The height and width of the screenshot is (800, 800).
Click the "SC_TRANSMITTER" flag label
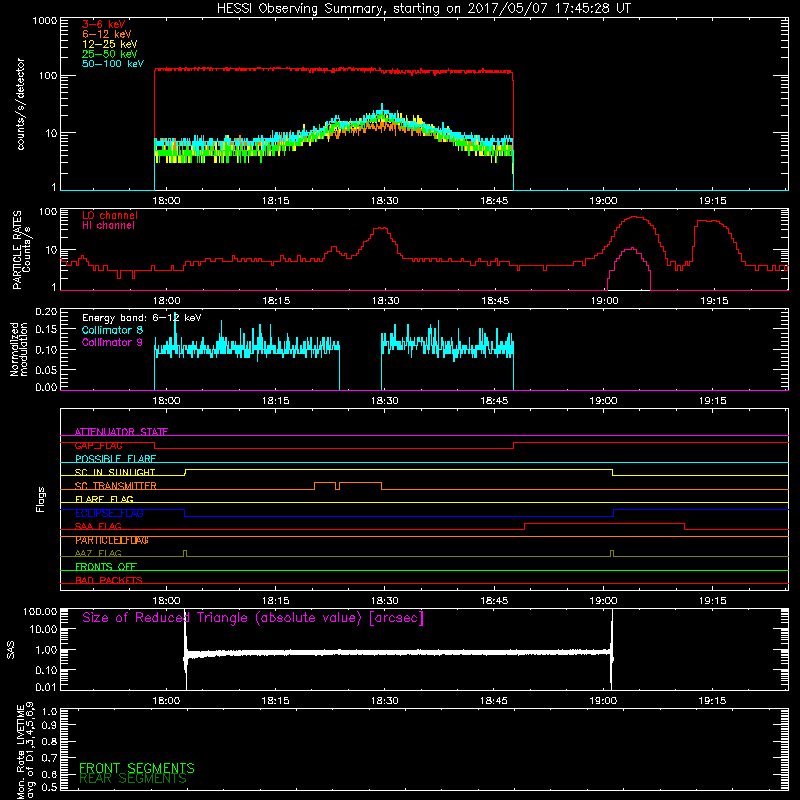pyautogui.click(x=116, y=486)
